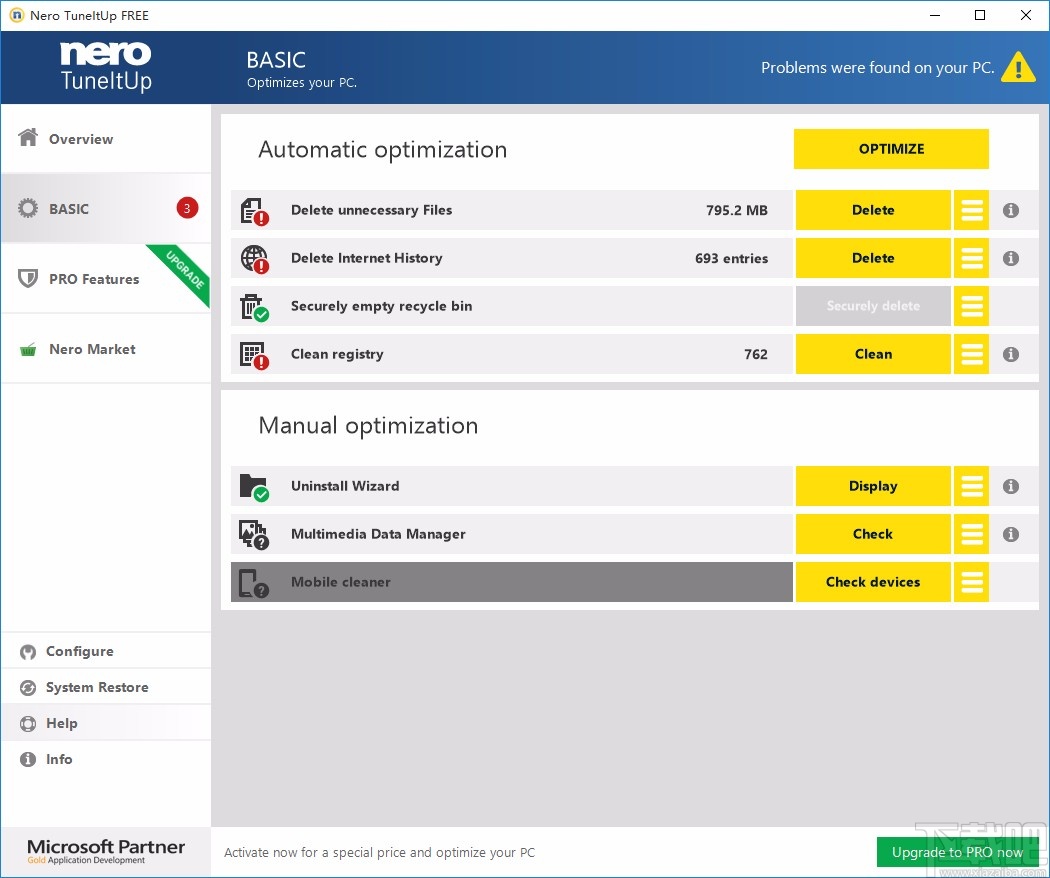This screenshot has height=878, width=1050.
Task: Click the recycle bin icon
Action: [x=254, y=307]
